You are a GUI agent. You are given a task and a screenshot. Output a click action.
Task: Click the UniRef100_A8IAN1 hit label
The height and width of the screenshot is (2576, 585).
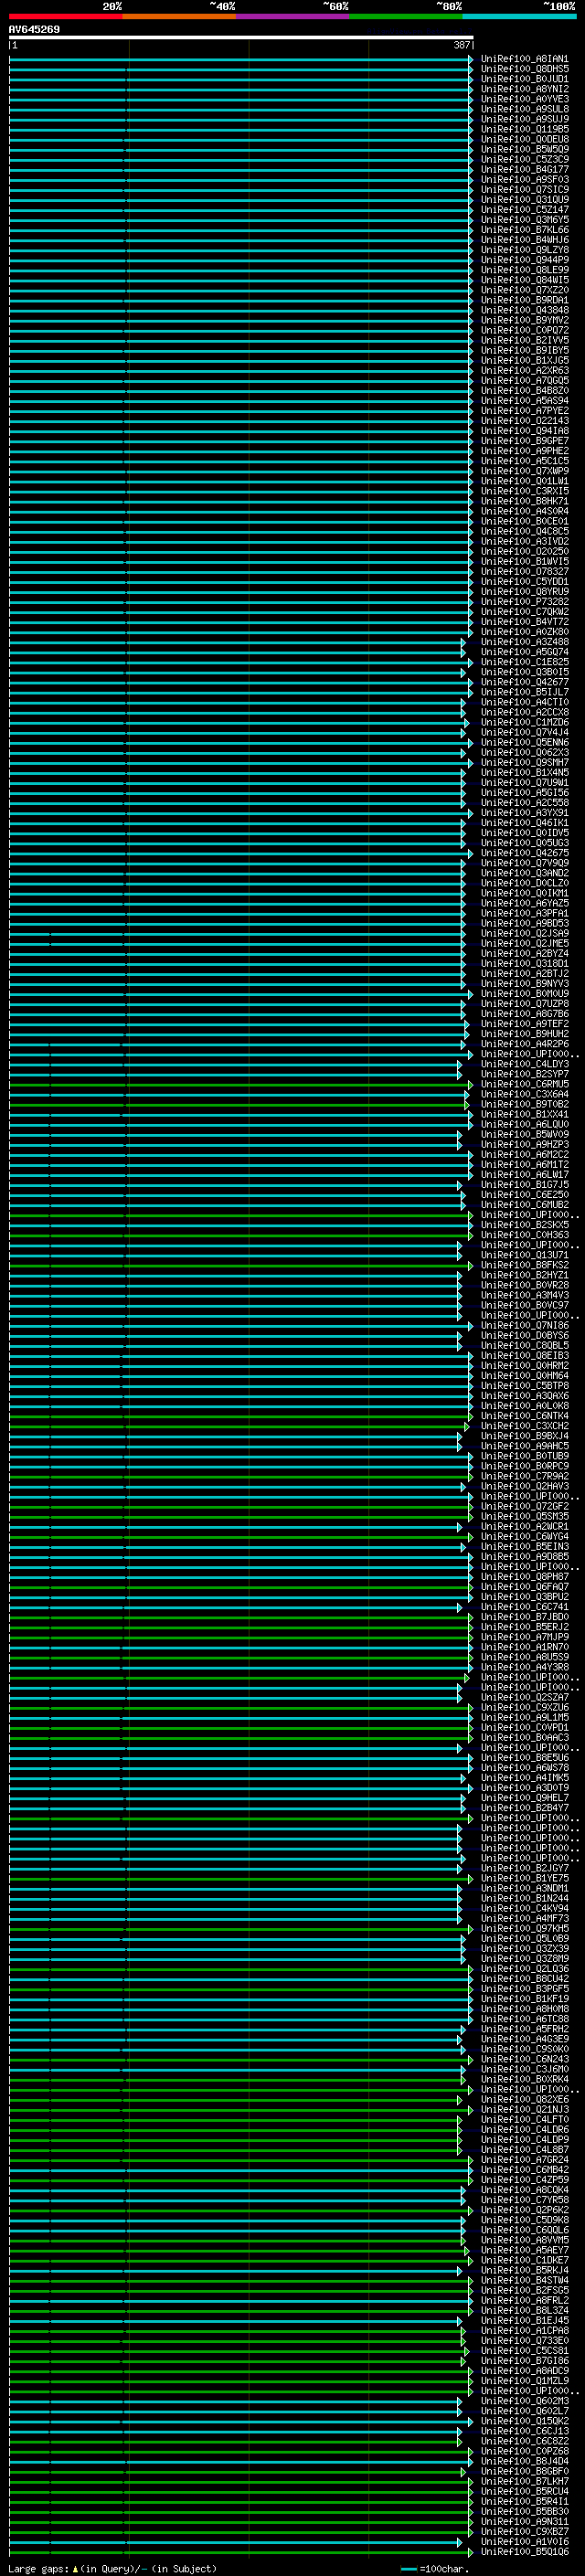pyautogui.click(x=524, y=59)
